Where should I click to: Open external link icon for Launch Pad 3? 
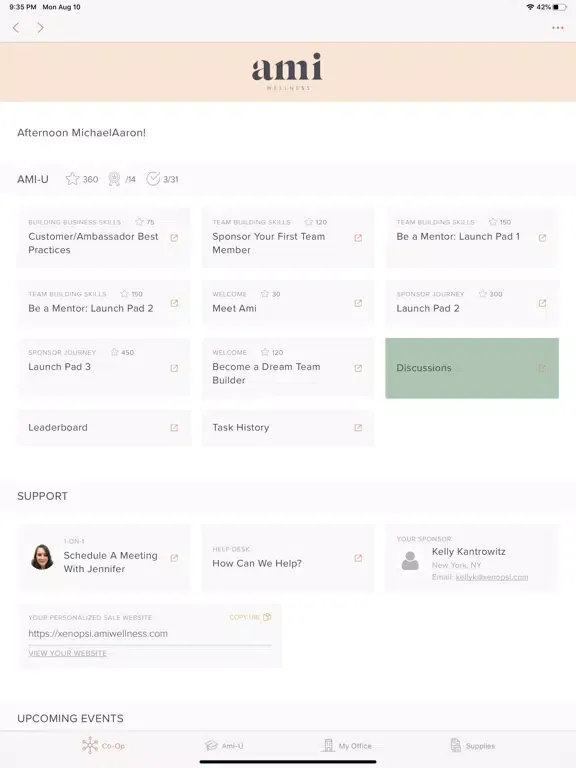(x=174, y=368)
